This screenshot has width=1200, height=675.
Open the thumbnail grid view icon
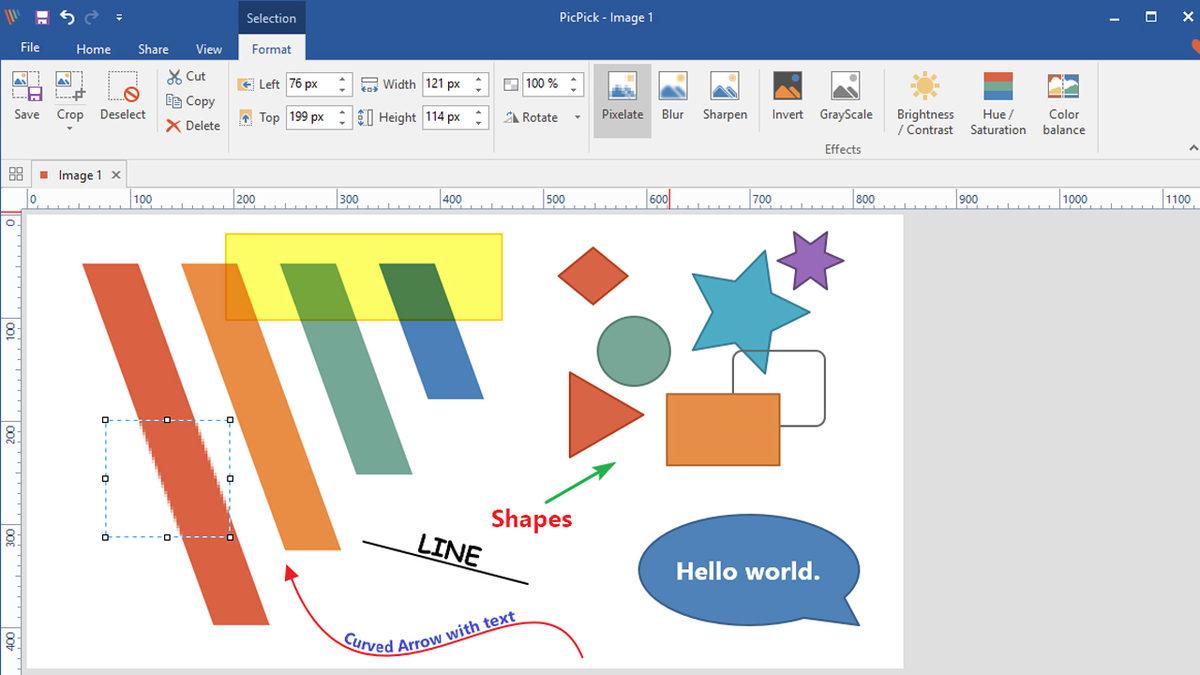(x=16, y=174)
